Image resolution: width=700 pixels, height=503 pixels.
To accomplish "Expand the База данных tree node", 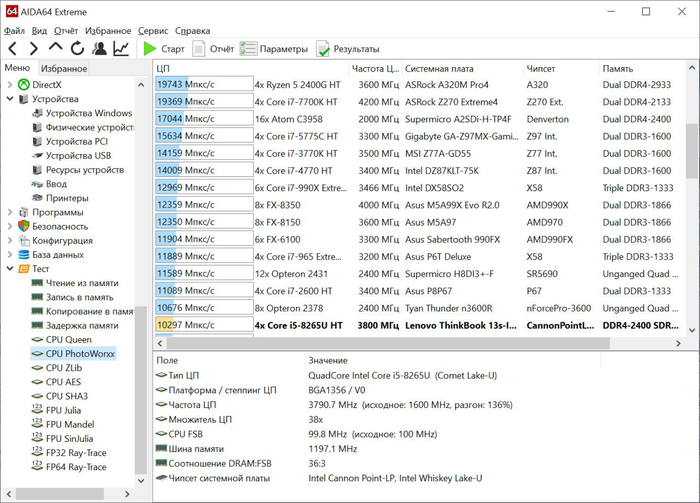I will click(x=10, y=255).
